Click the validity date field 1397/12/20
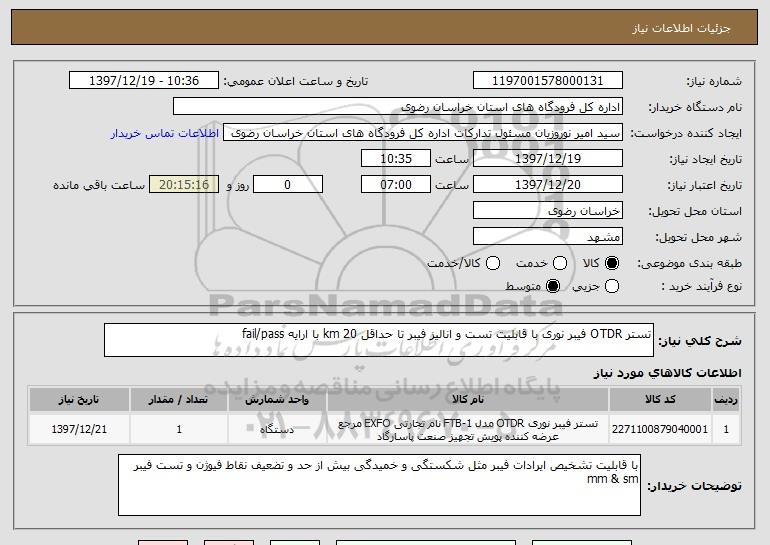 click(548, 185)
